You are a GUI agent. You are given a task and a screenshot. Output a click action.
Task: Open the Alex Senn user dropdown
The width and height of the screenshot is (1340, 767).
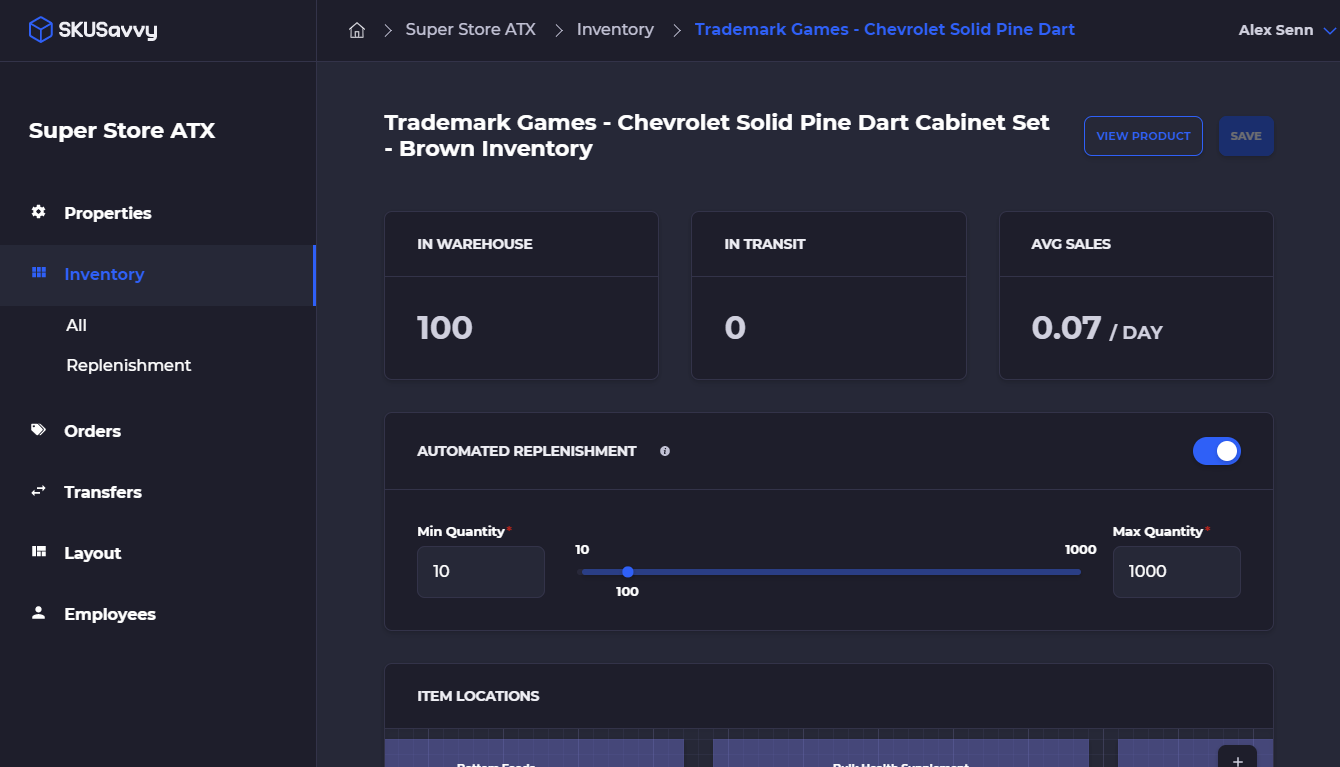click(x=1286, y=30)
